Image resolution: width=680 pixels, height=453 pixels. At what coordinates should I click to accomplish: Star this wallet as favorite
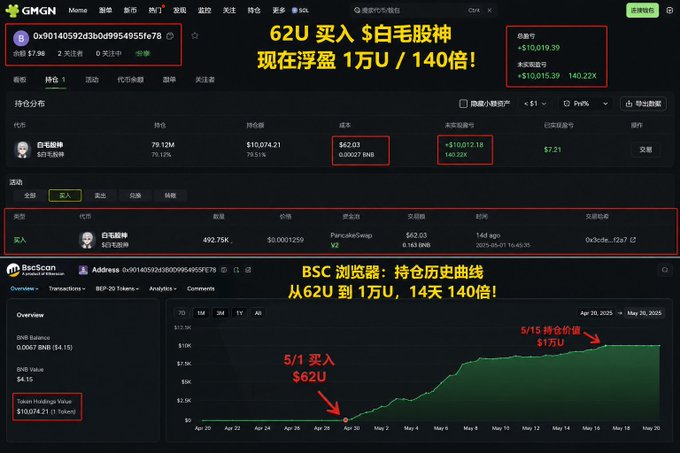[x=195, y=36]
